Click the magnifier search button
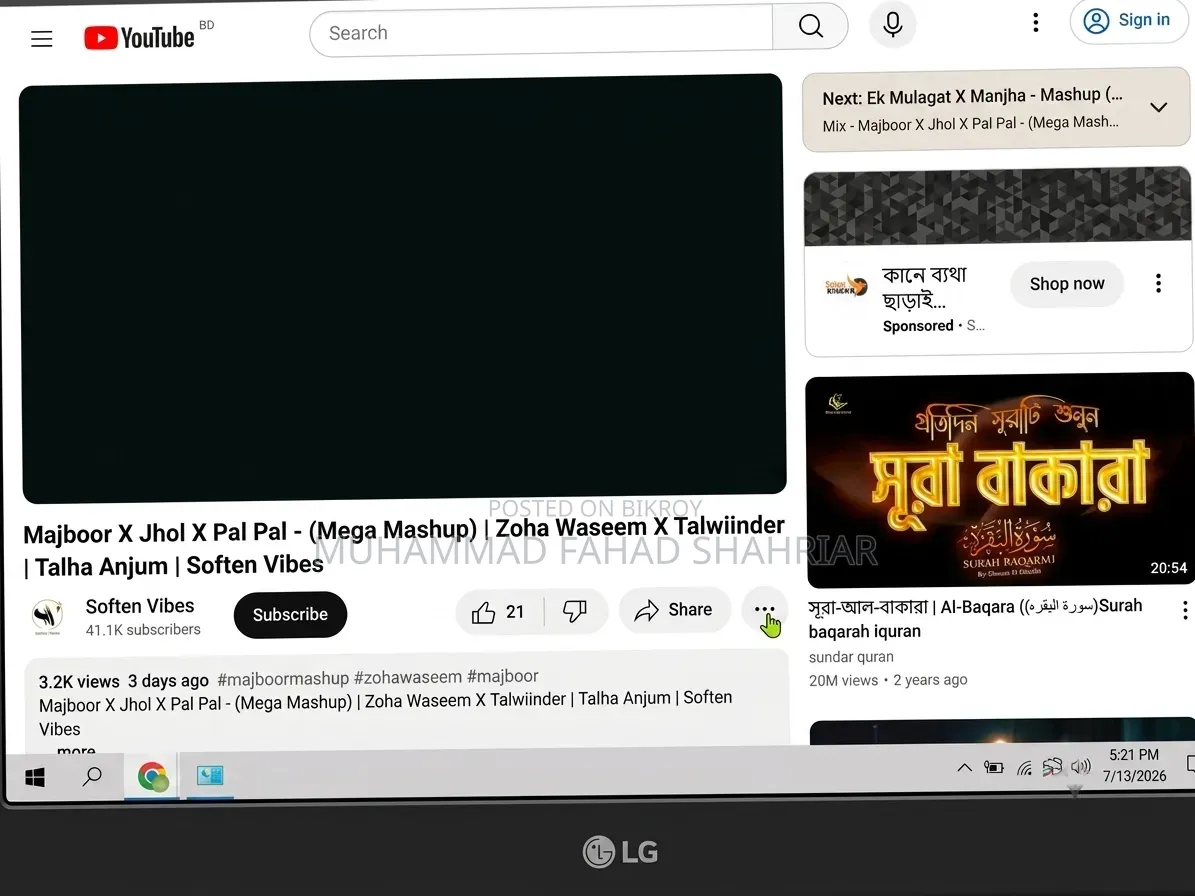 (x=810, y=26)
